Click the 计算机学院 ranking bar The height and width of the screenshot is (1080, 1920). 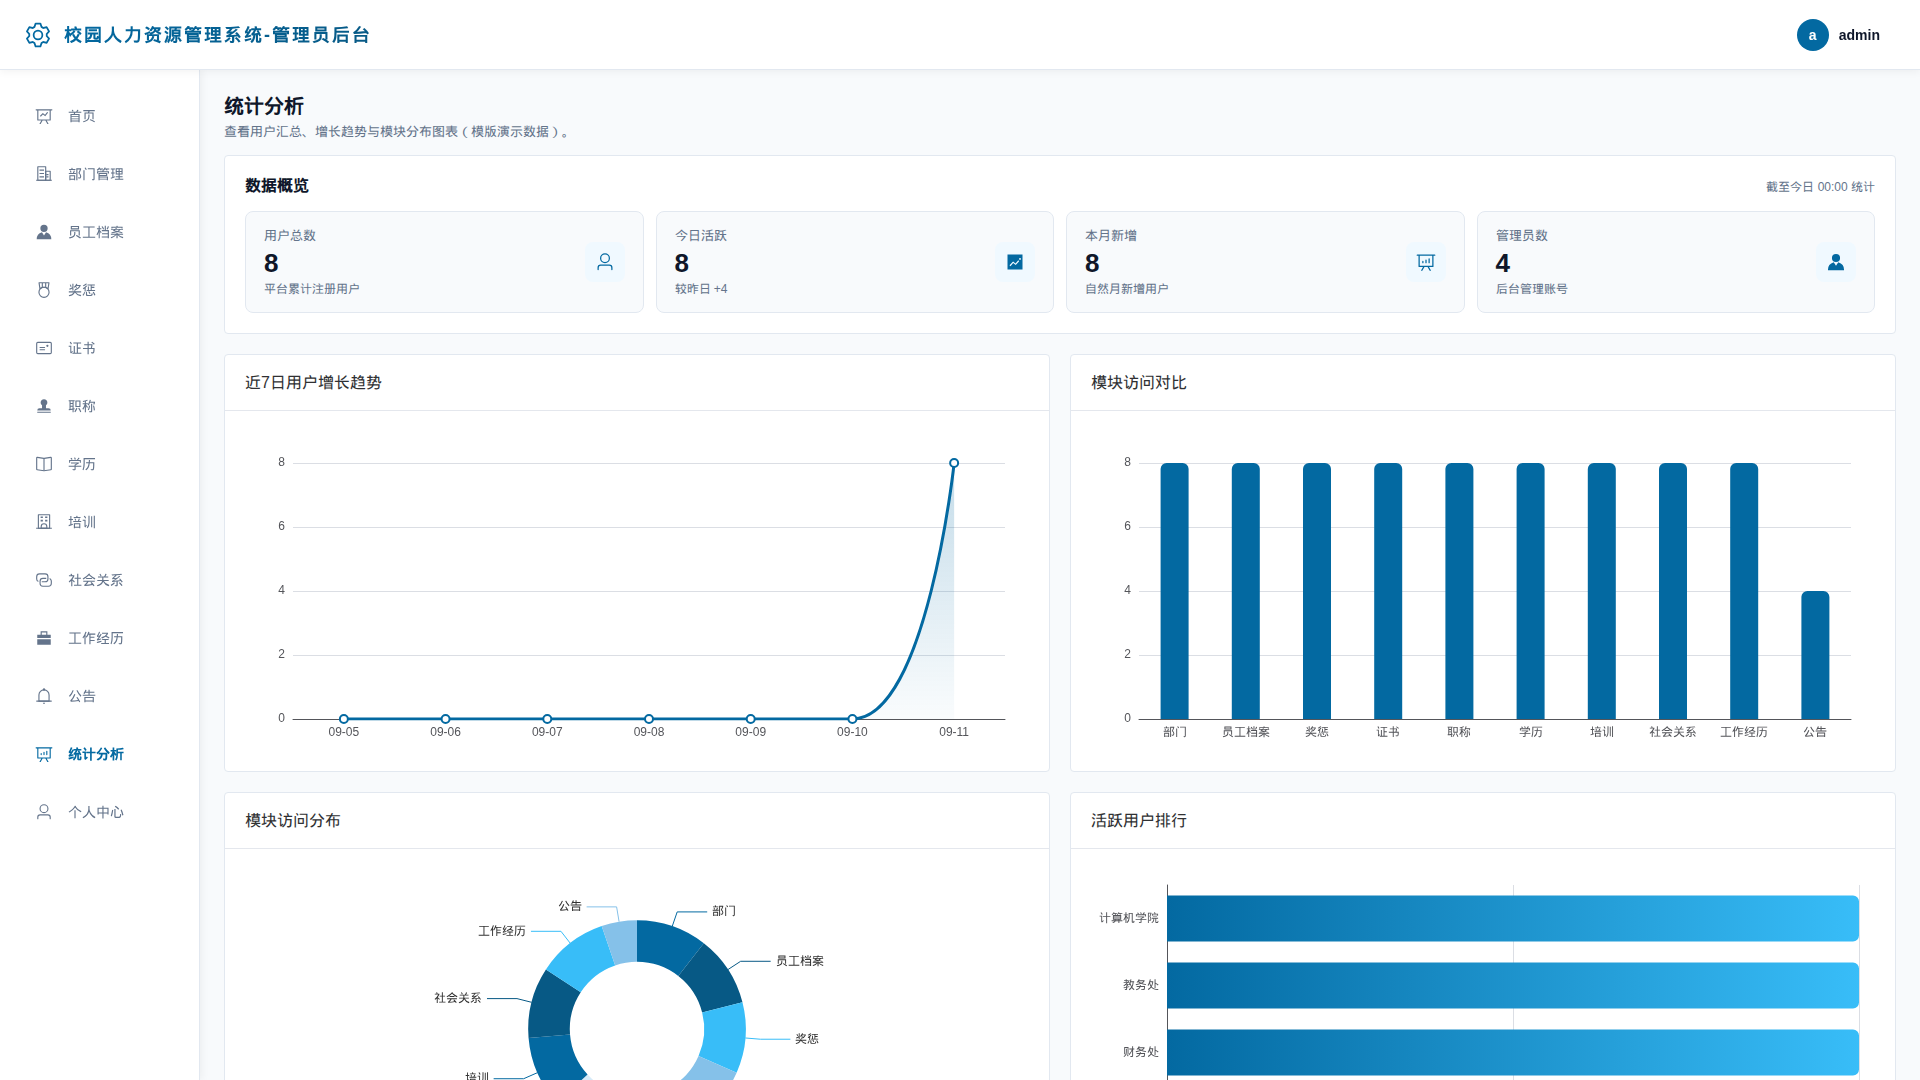pyautogui.click(x=1513, y=918)
